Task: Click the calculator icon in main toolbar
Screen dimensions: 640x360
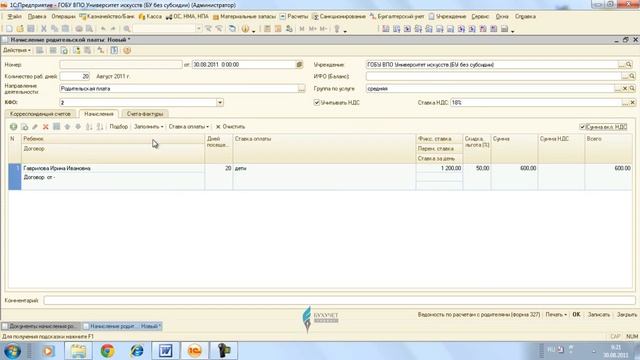Action: point(267,29)
